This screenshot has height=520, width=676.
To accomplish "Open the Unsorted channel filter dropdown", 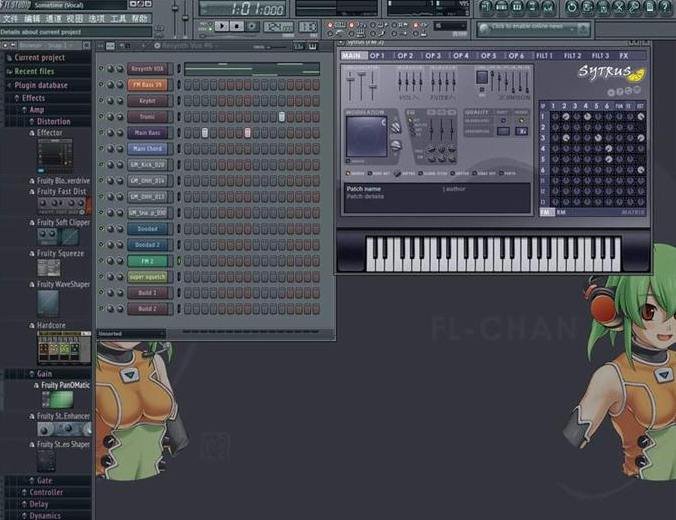I will pos(131,333).
